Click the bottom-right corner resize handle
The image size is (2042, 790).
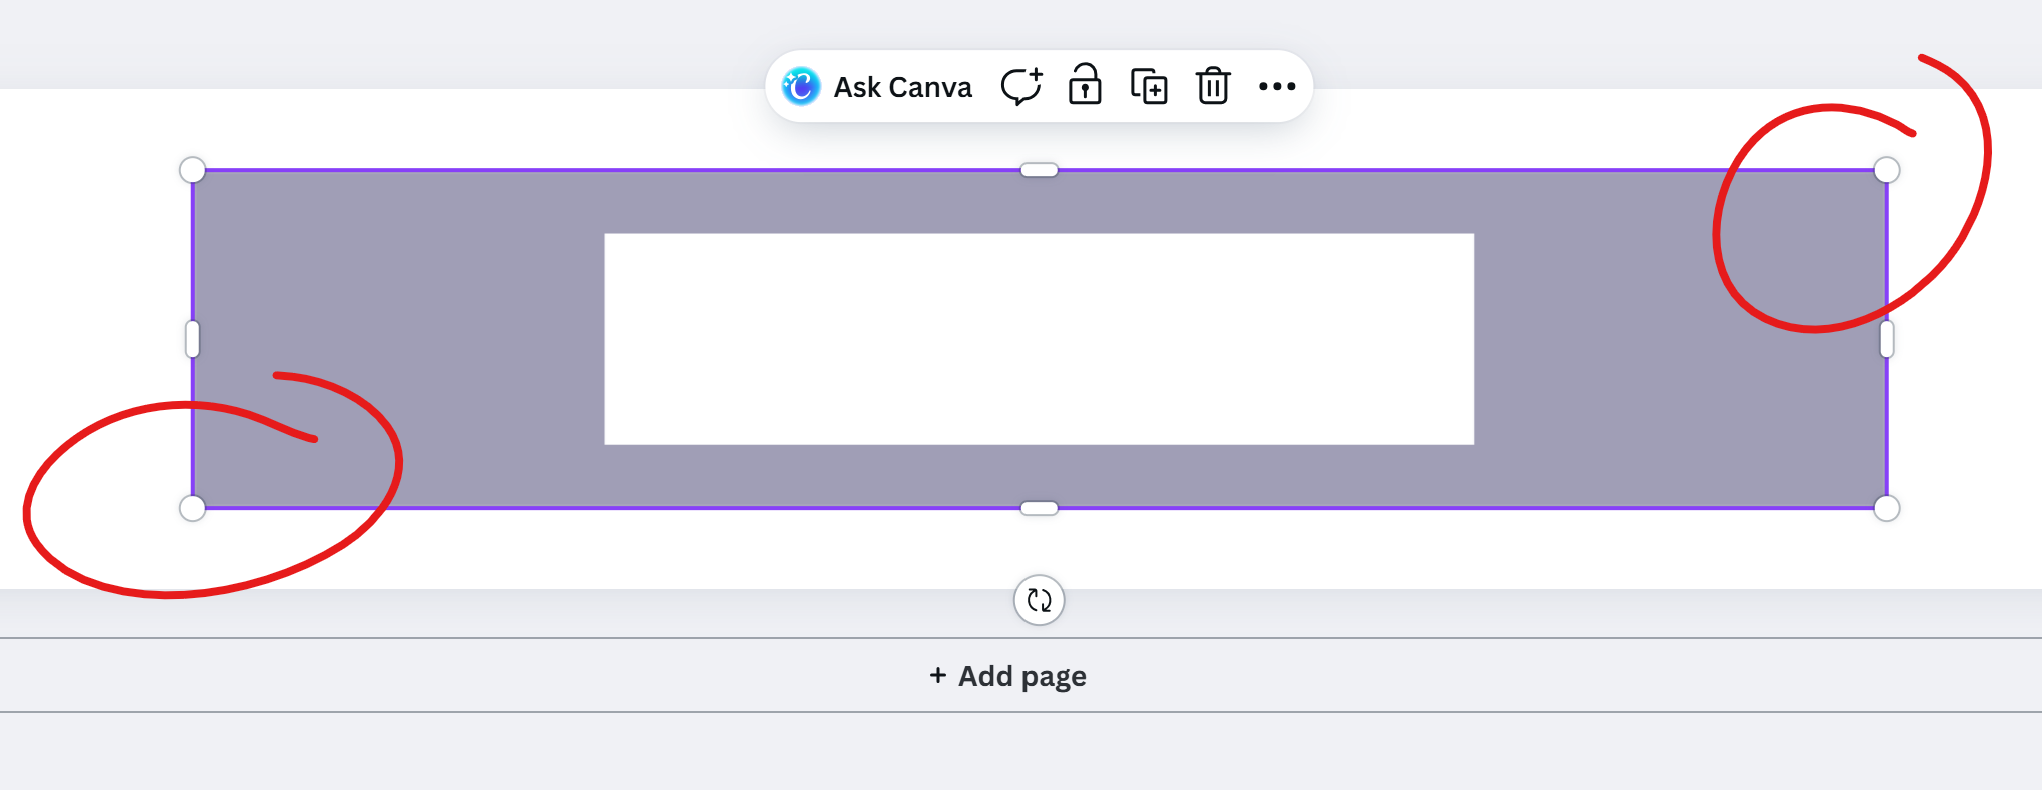click(1886, 508)
